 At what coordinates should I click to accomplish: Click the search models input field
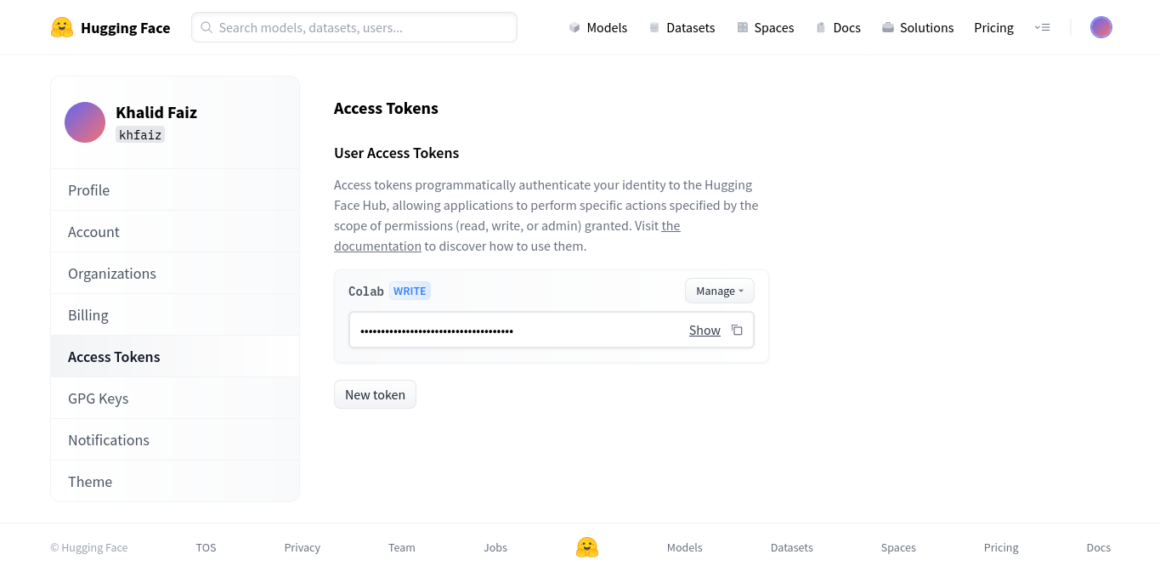coord(354,27)
